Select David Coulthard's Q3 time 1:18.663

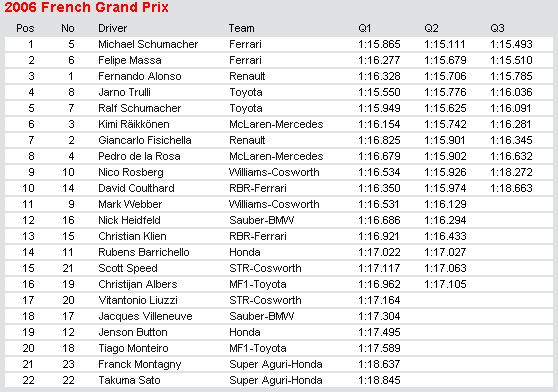[x=511, y=188]
